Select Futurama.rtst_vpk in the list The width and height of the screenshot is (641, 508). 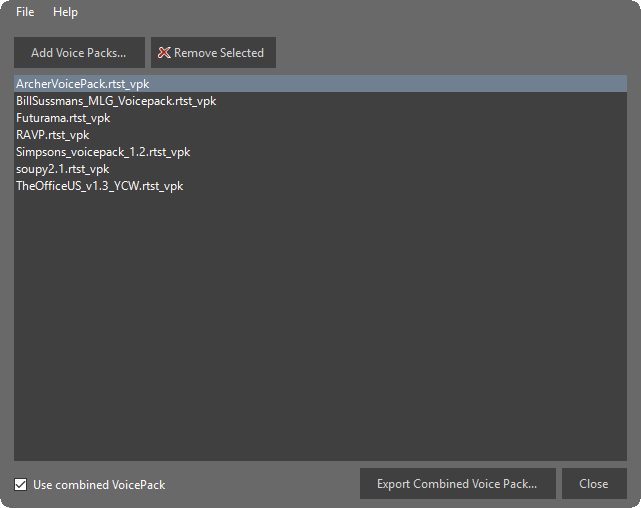[320, 118]
